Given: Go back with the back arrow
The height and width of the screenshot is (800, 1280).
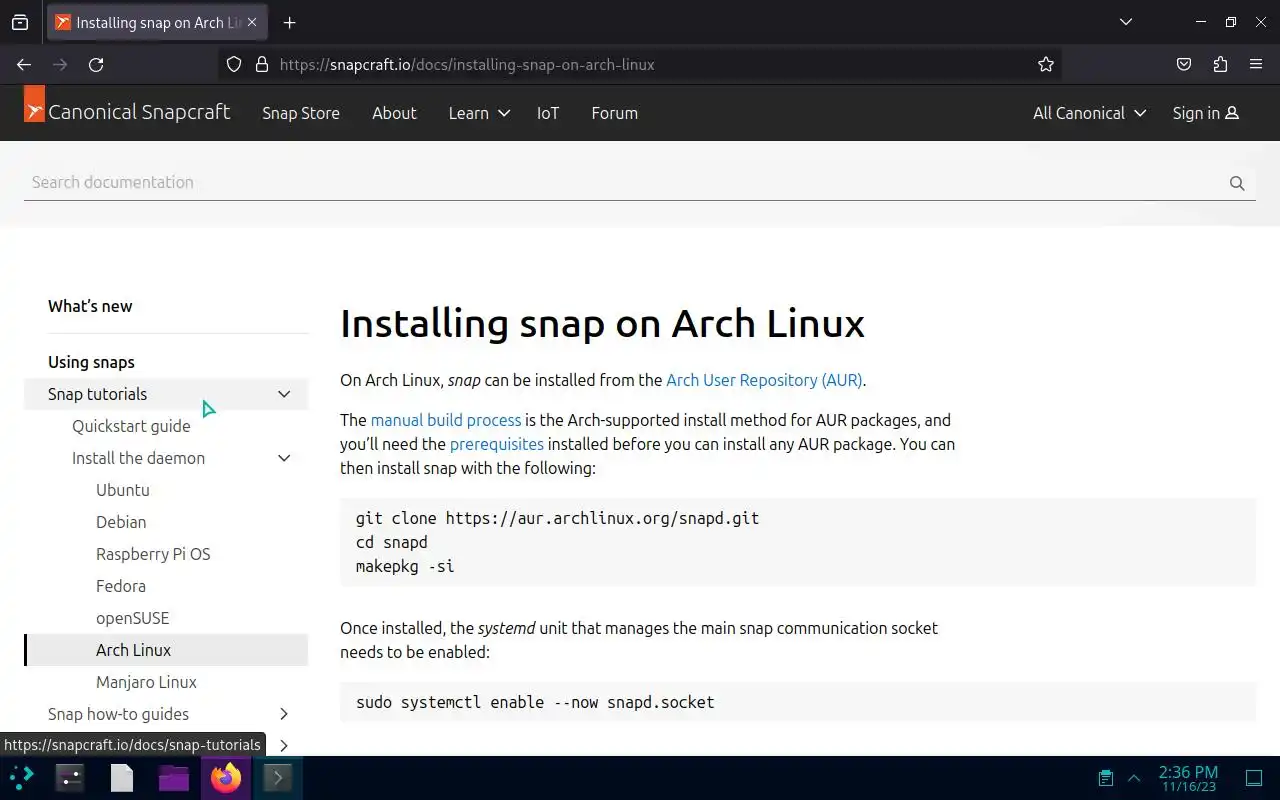Looking at the screenshot, I should pos(24,64).
